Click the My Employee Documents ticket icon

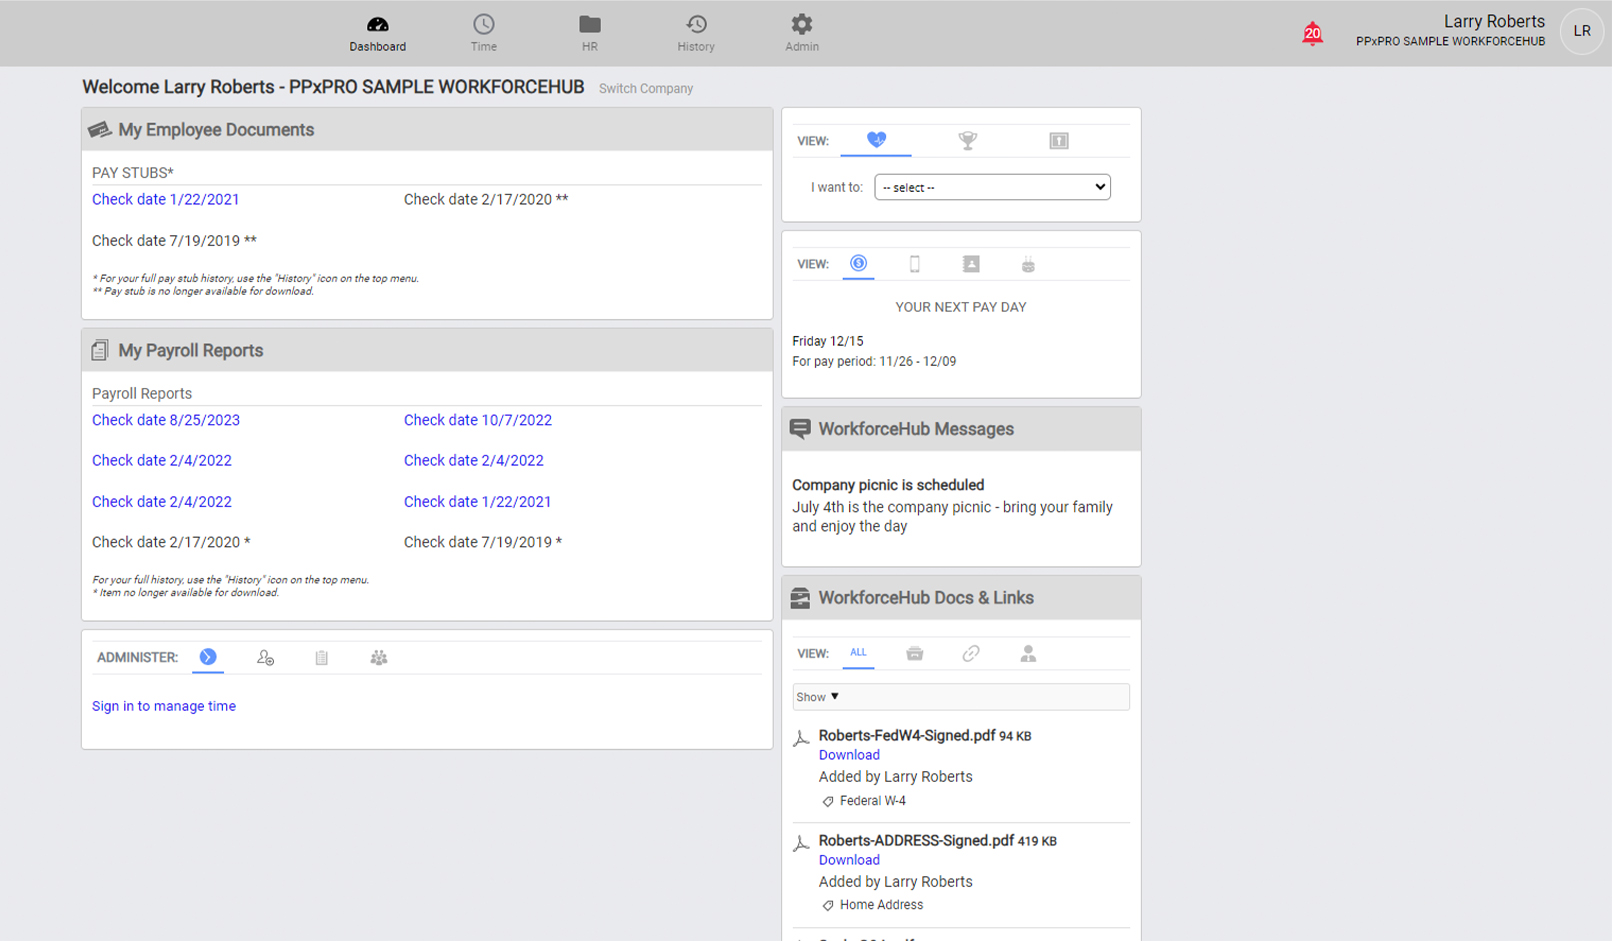click(x=99, y=130)
